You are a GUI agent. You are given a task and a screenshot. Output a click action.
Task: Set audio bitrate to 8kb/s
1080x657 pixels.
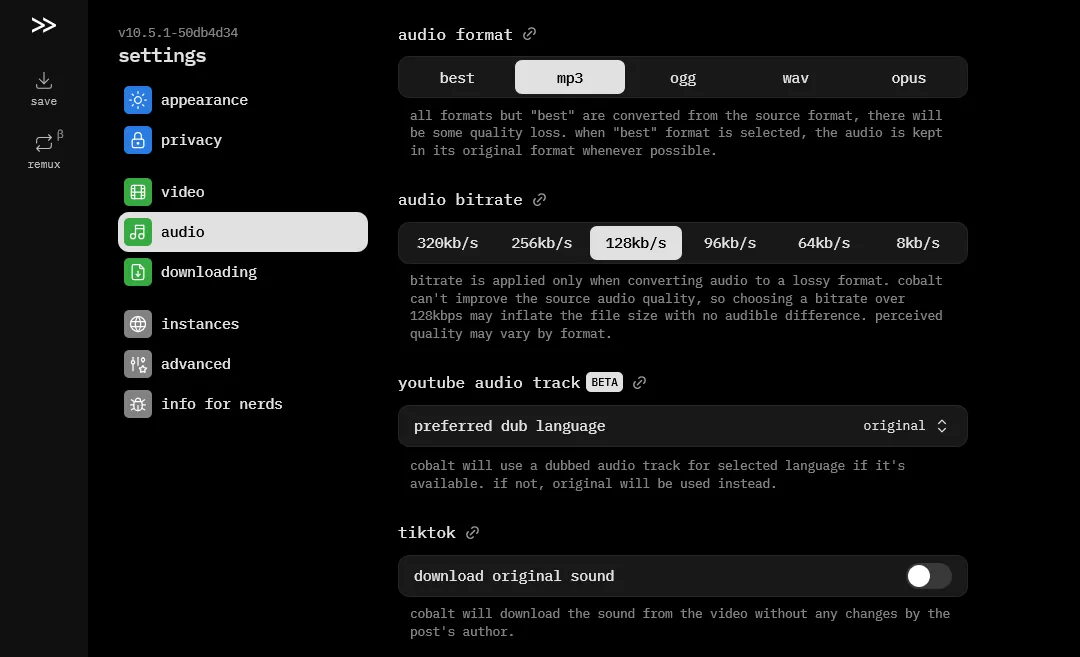pos(918,243)
